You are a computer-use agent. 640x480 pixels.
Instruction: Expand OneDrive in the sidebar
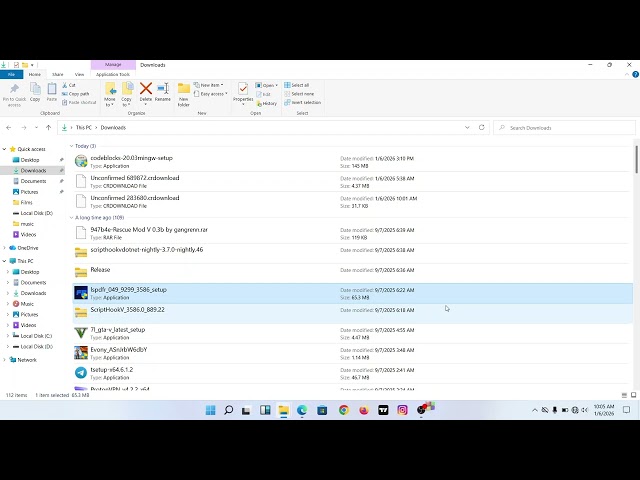(4, 248)
